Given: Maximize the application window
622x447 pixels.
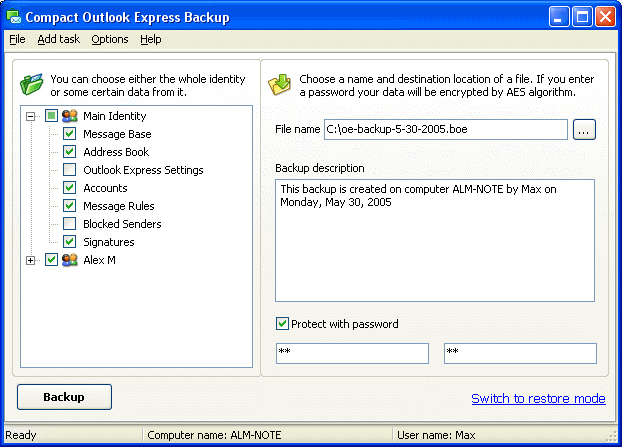Looking at the screenshot, I should pos(582,17).
